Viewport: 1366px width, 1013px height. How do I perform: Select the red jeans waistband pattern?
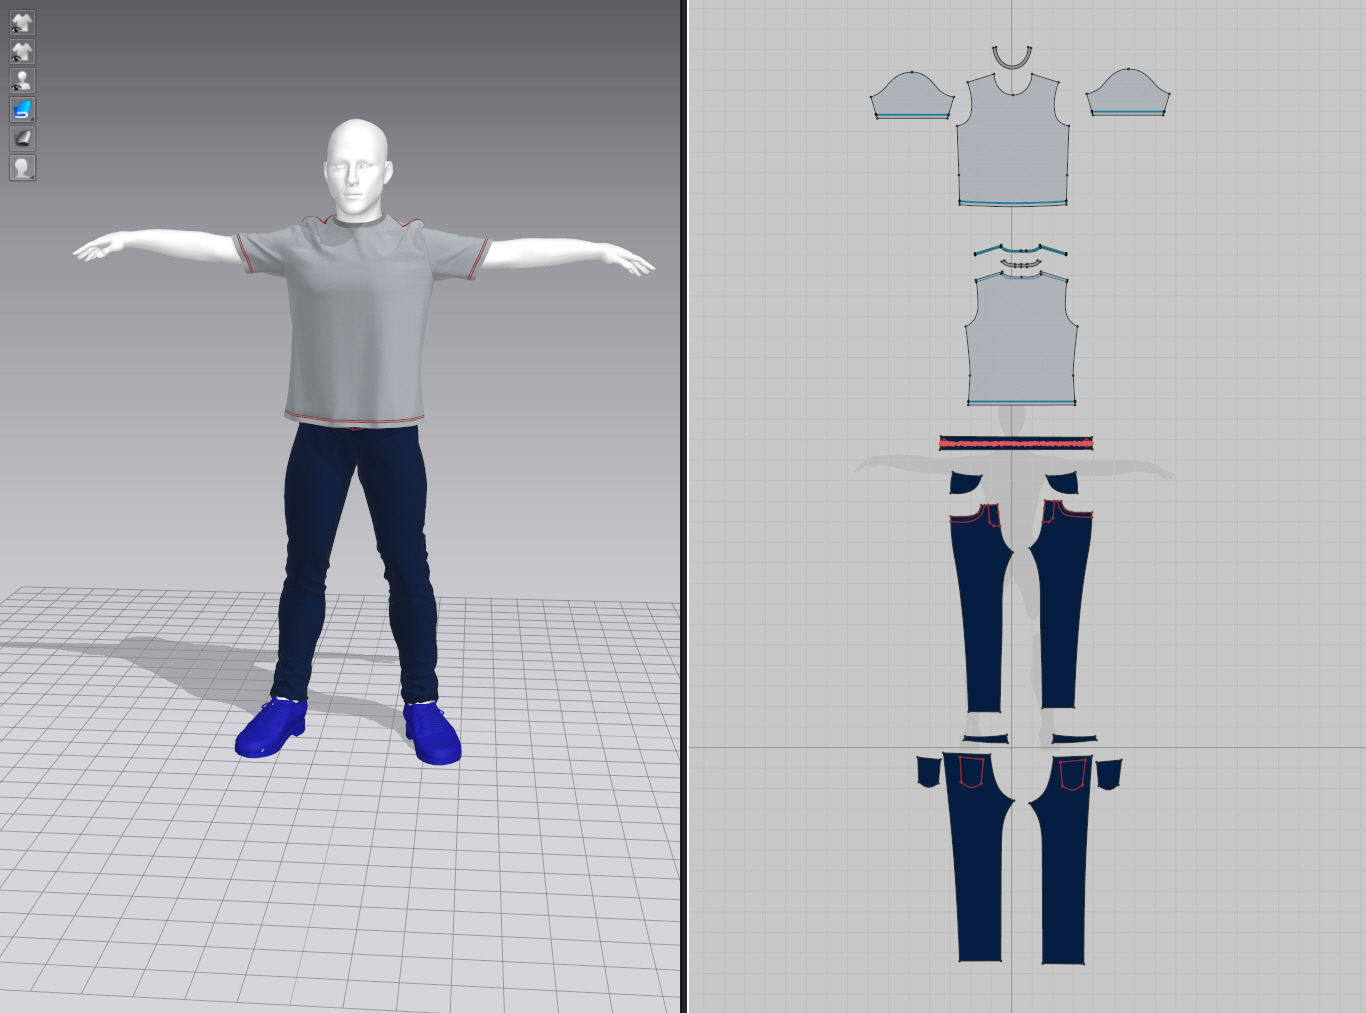click(1016, 443)
